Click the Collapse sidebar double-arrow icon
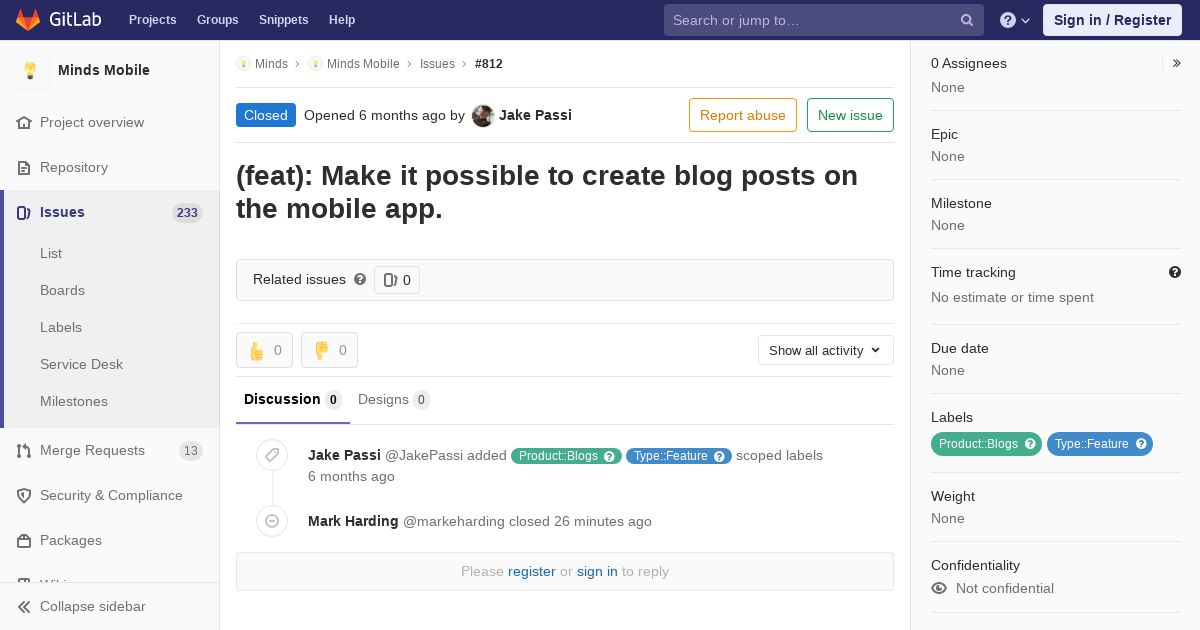 coord(24,606)
